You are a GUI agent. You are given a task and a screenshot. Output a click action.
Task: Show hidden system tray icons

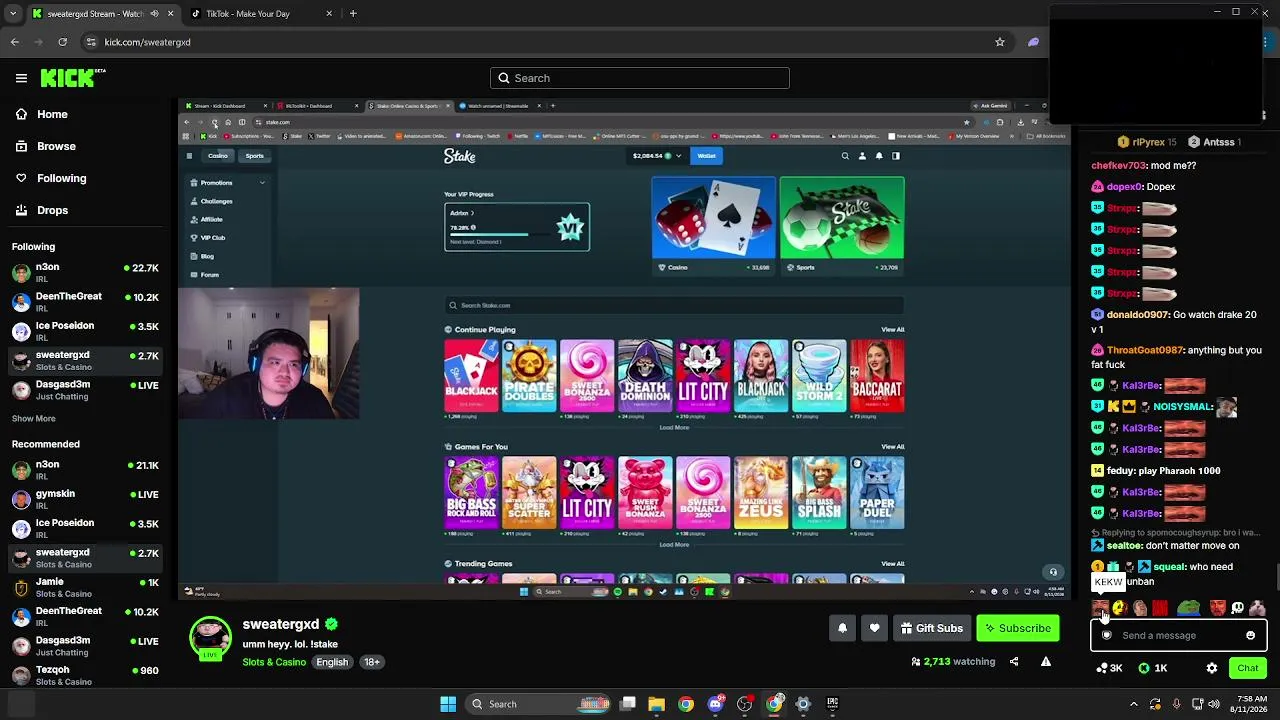(1133, 704)
